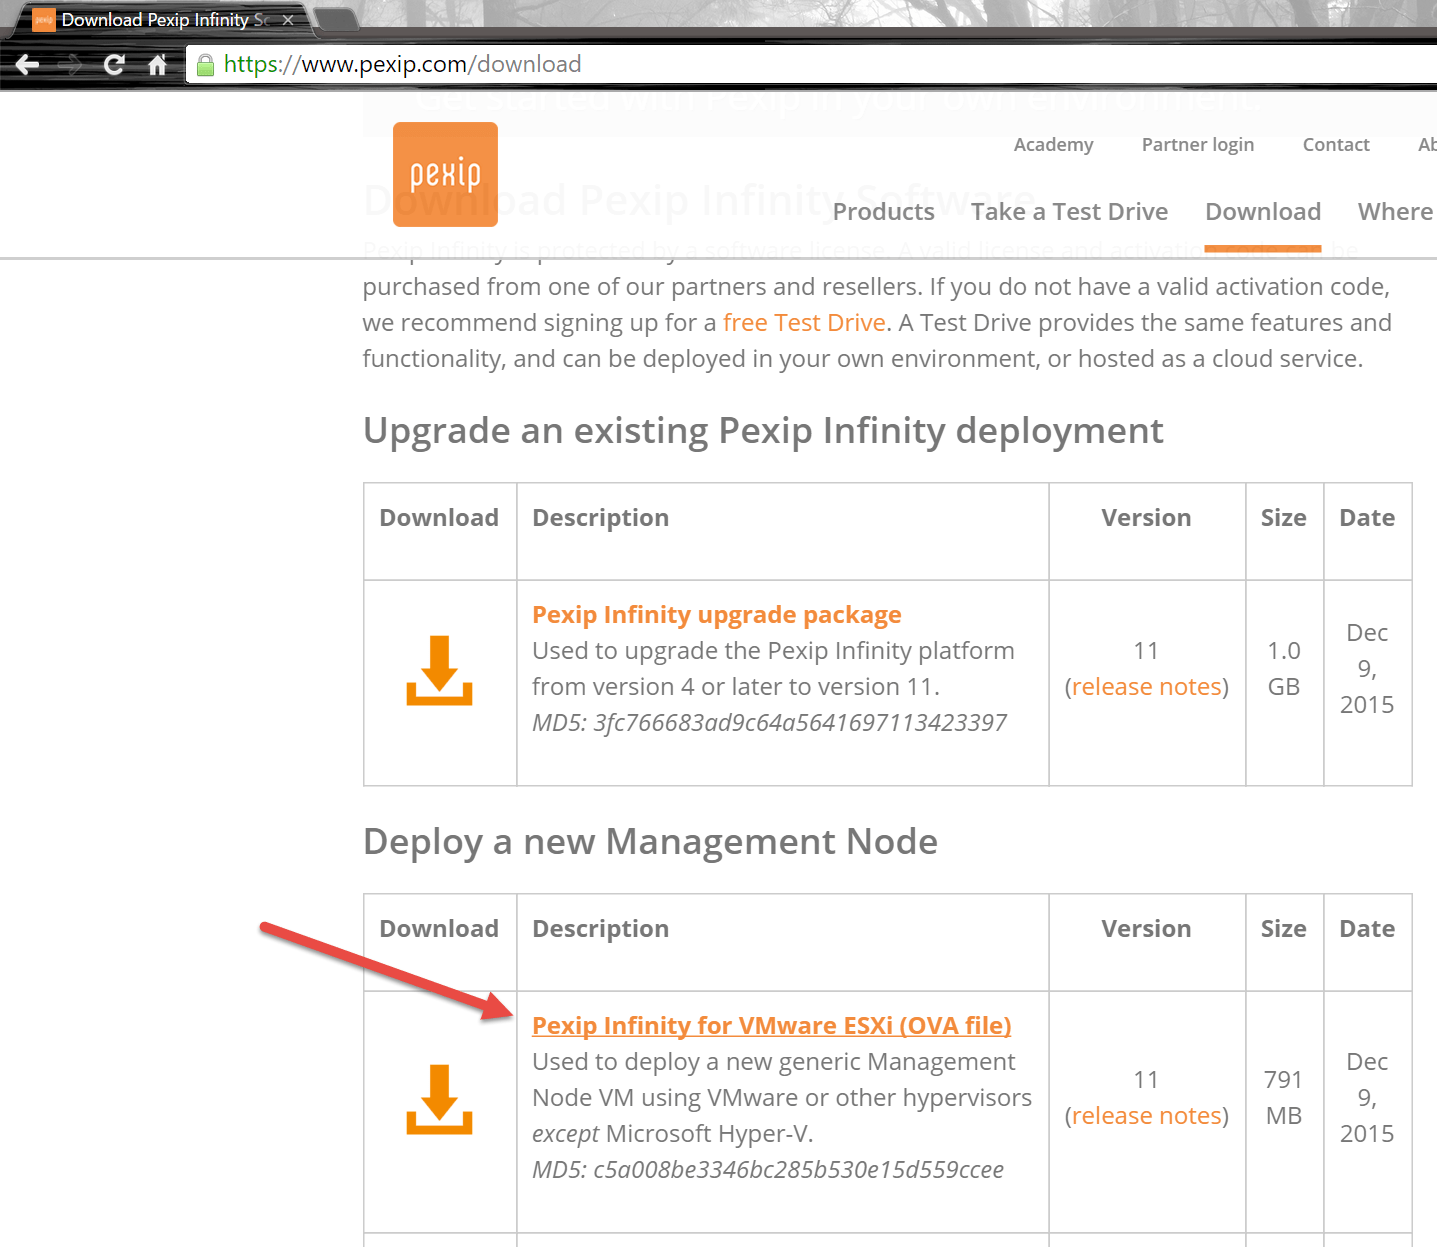1437x1247 pixels.
Task: Click the browser back arrow icon
Action: click(x=27, y=64)
